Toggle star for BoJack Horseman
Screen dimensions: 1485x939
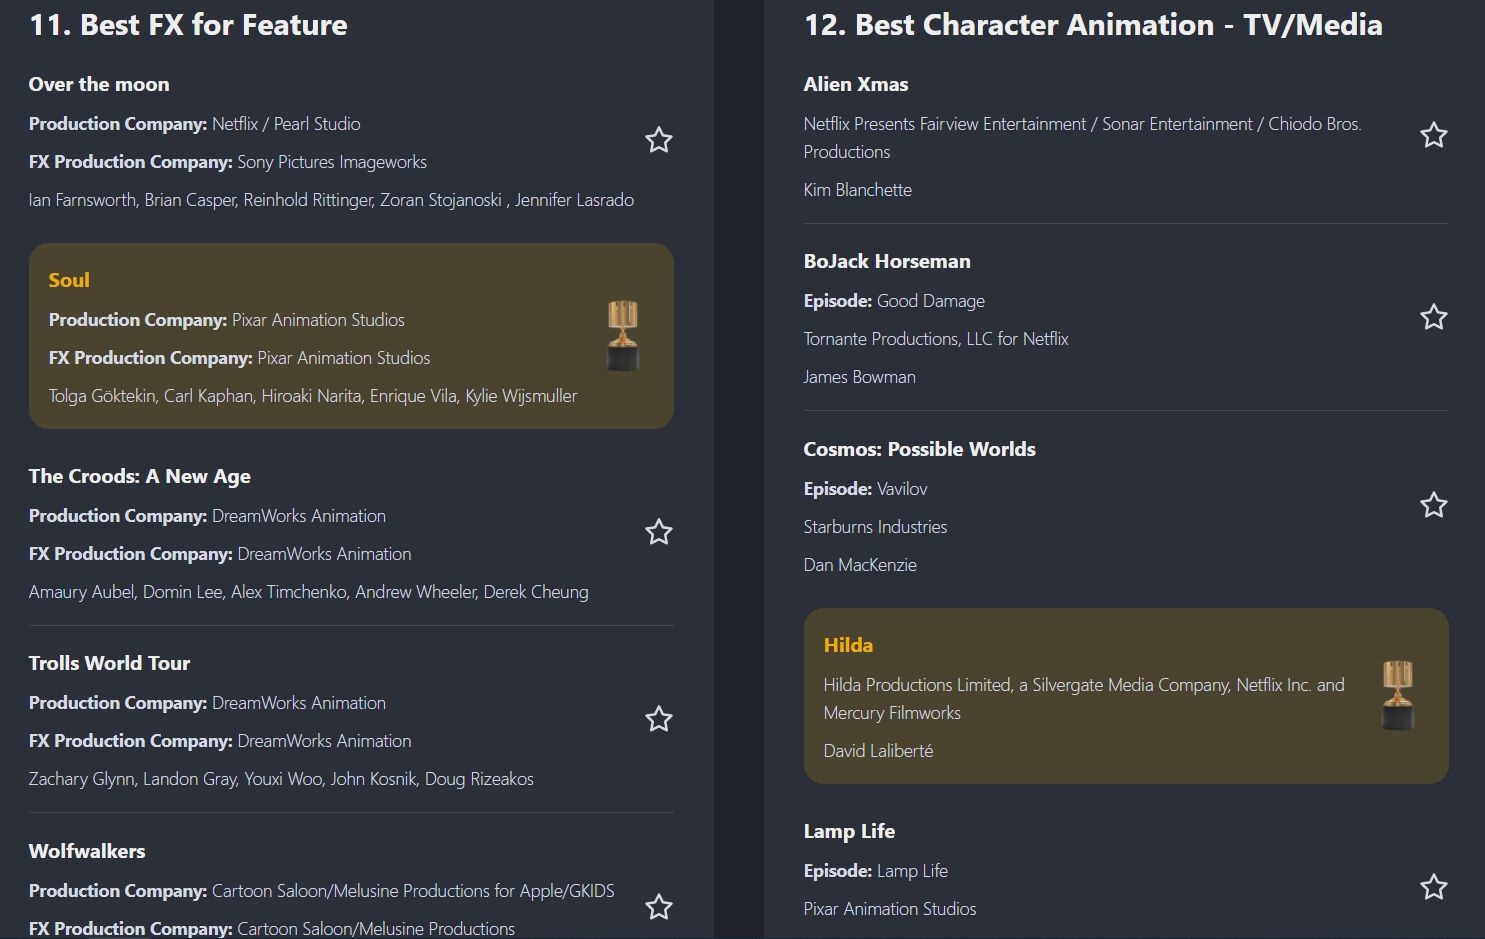[x=1433, y=317]
